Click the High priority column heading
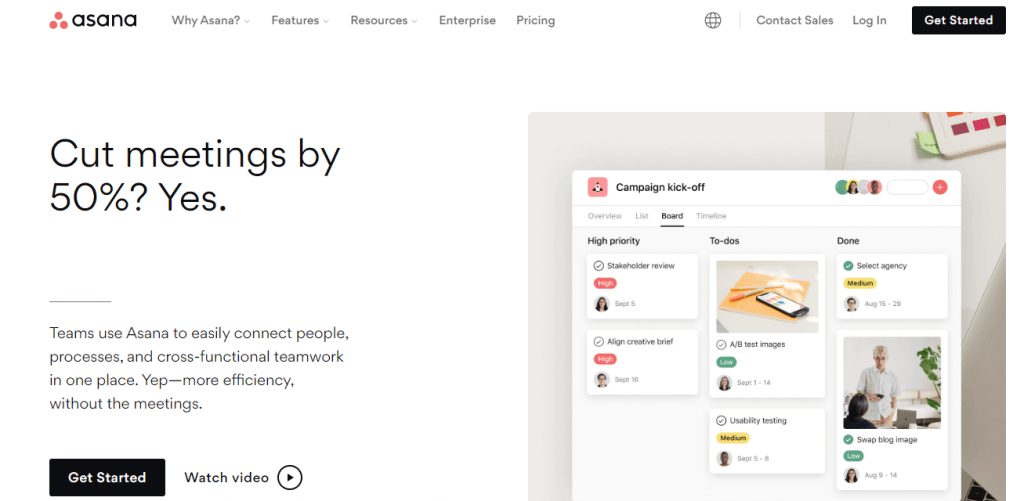The image size is (1024, 501). (x=613, y=241)
